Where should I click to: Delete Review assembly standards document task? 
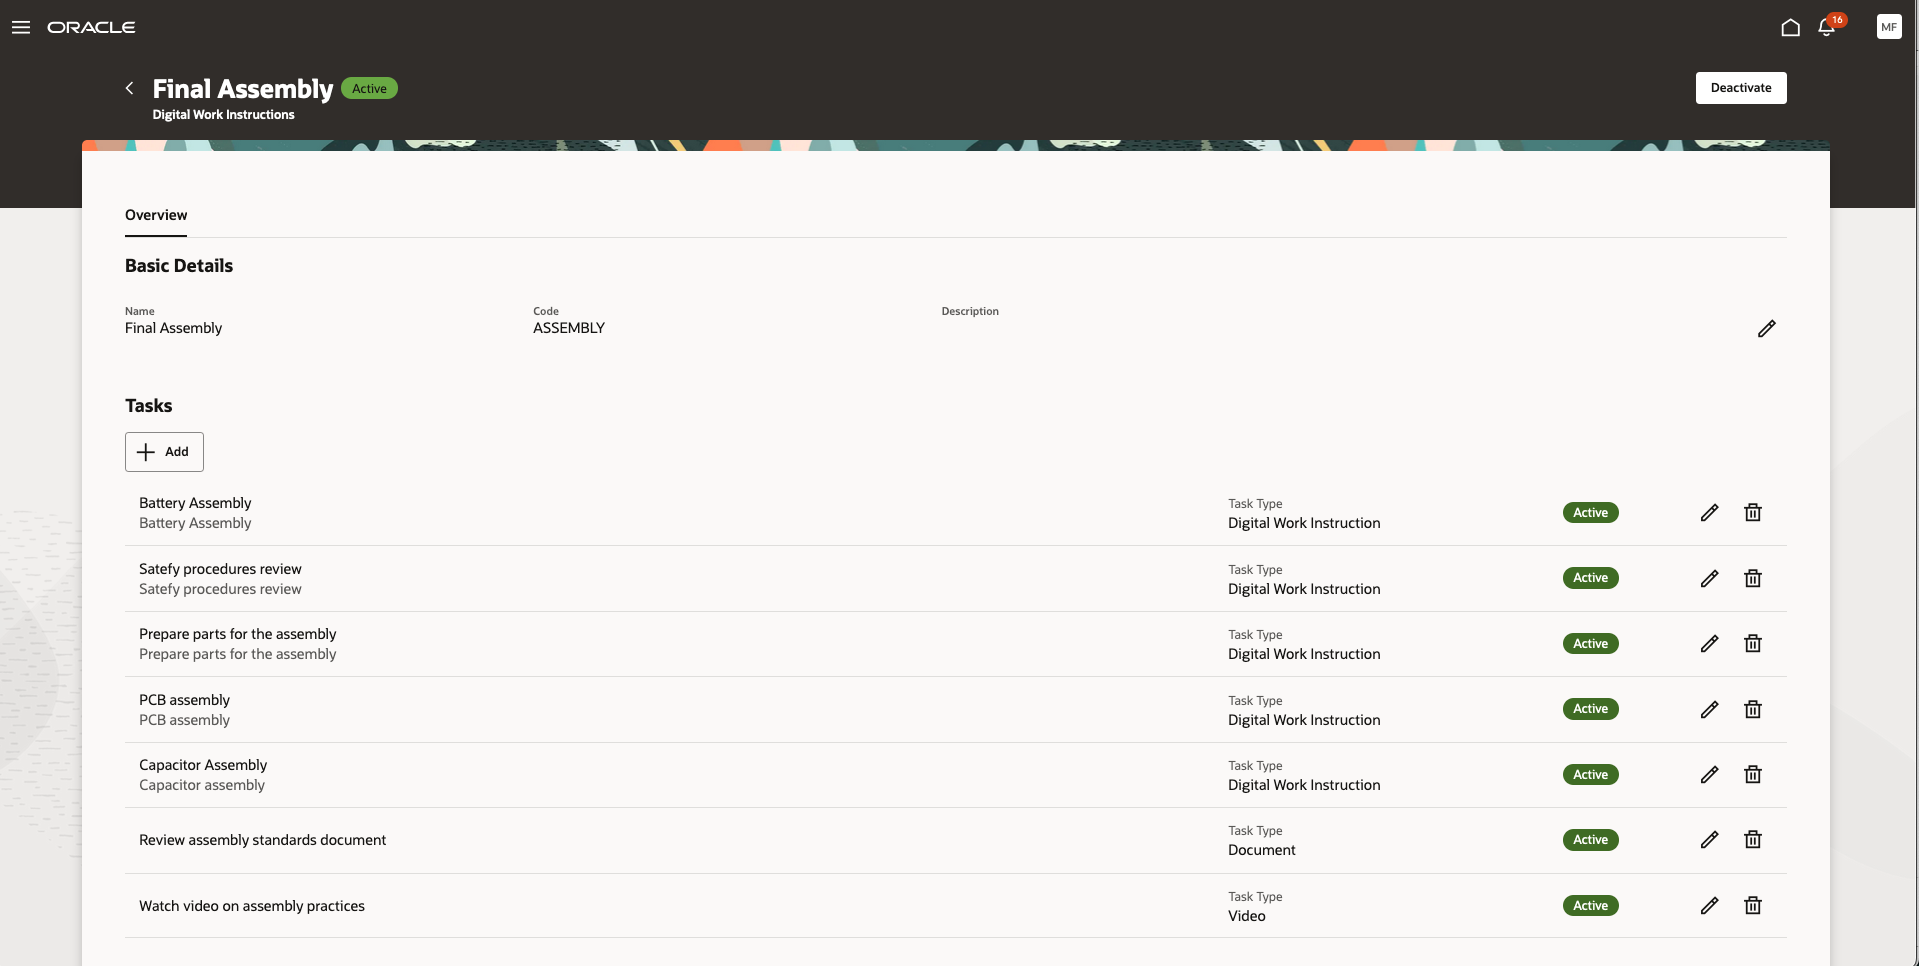[1752, 839]
